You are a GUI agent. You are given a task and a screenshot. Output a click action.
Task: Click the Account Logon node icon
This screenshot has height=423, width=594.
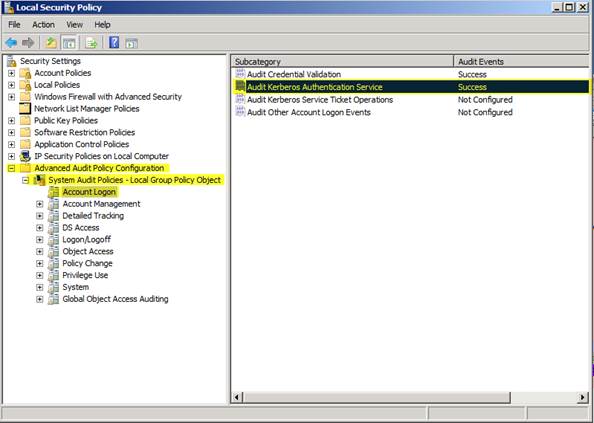click(54, 192)
